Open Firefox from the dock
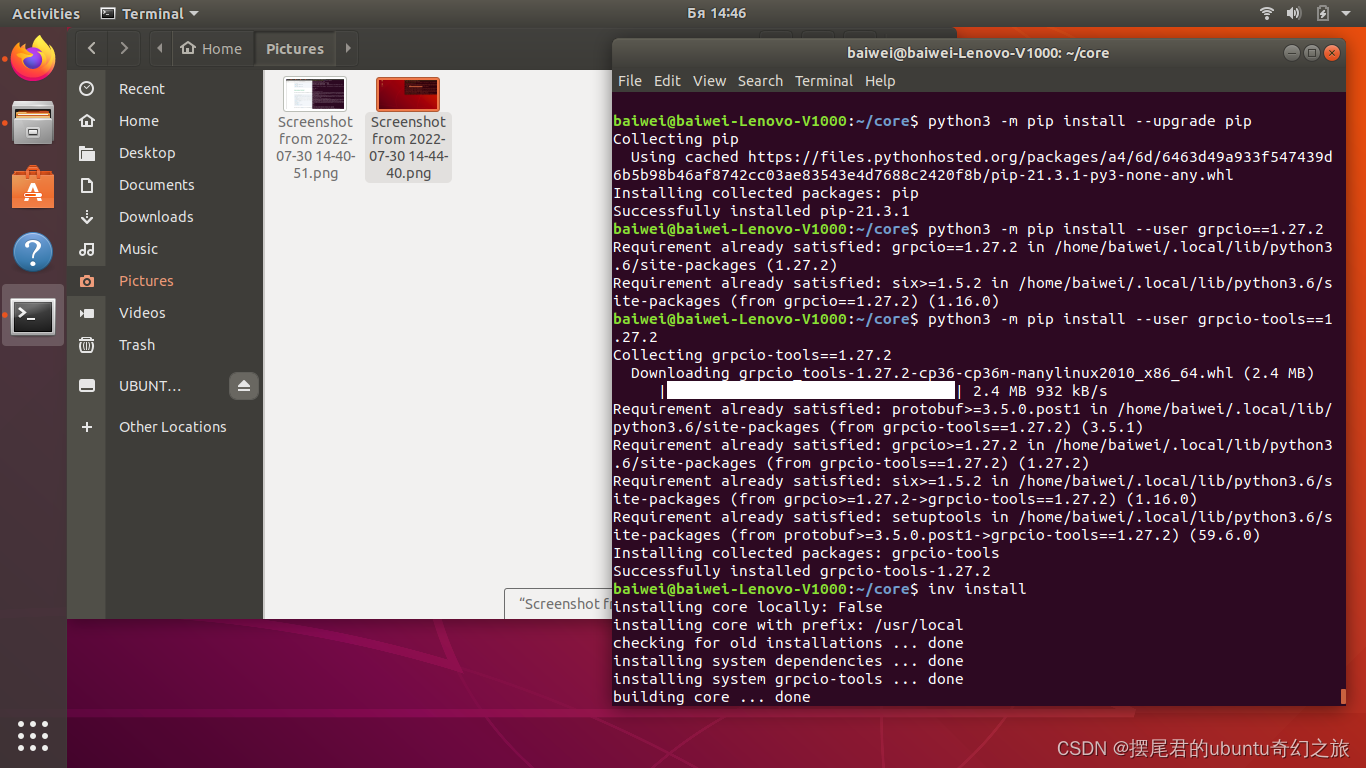 33,59
